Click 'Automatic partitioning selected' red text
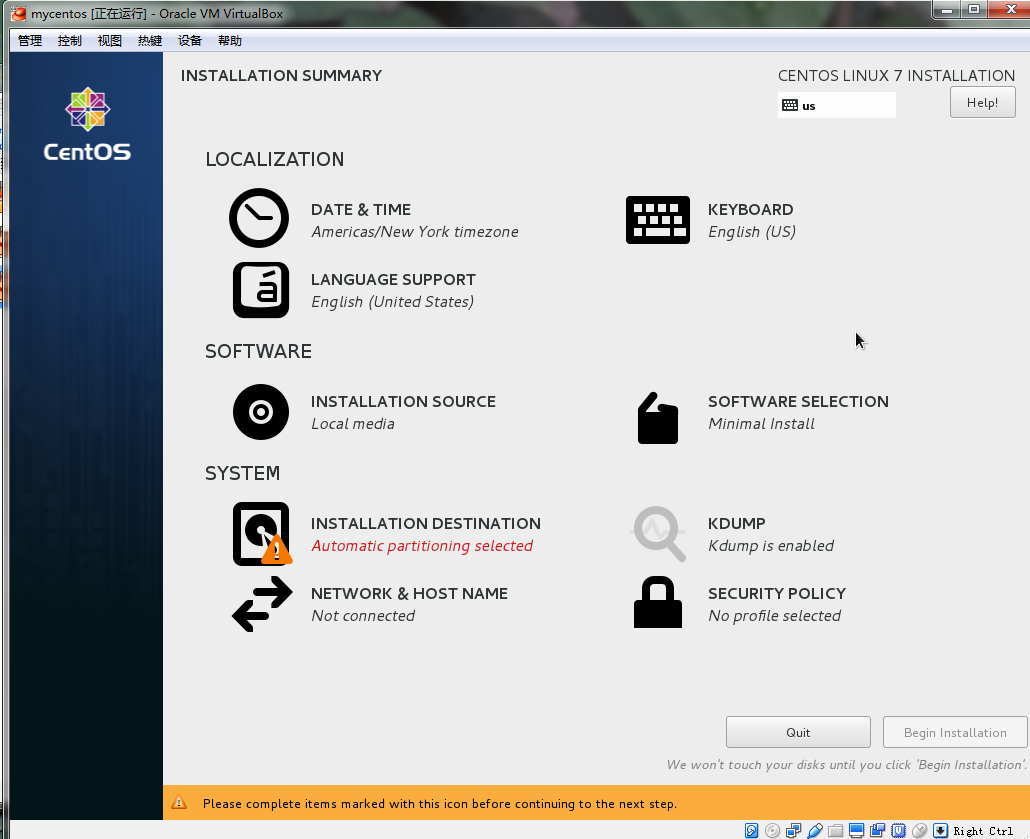The height and width of the screenshot is (839, 1030). (x=422, y=546)
